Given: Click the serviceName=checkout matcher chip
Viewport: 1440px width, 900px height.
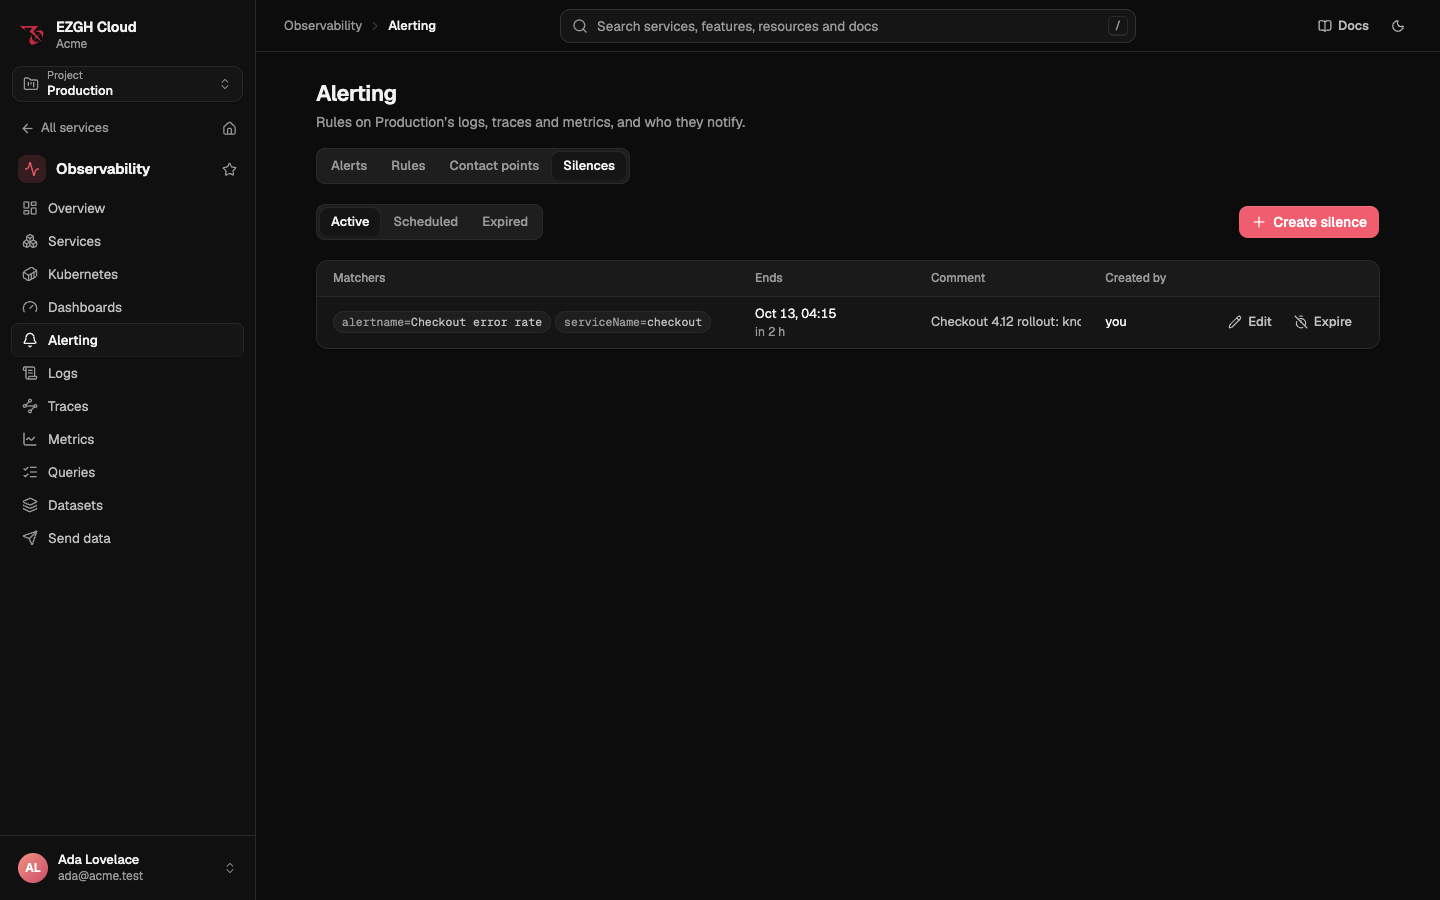Looking at the screenshot, I should point(633,322).
